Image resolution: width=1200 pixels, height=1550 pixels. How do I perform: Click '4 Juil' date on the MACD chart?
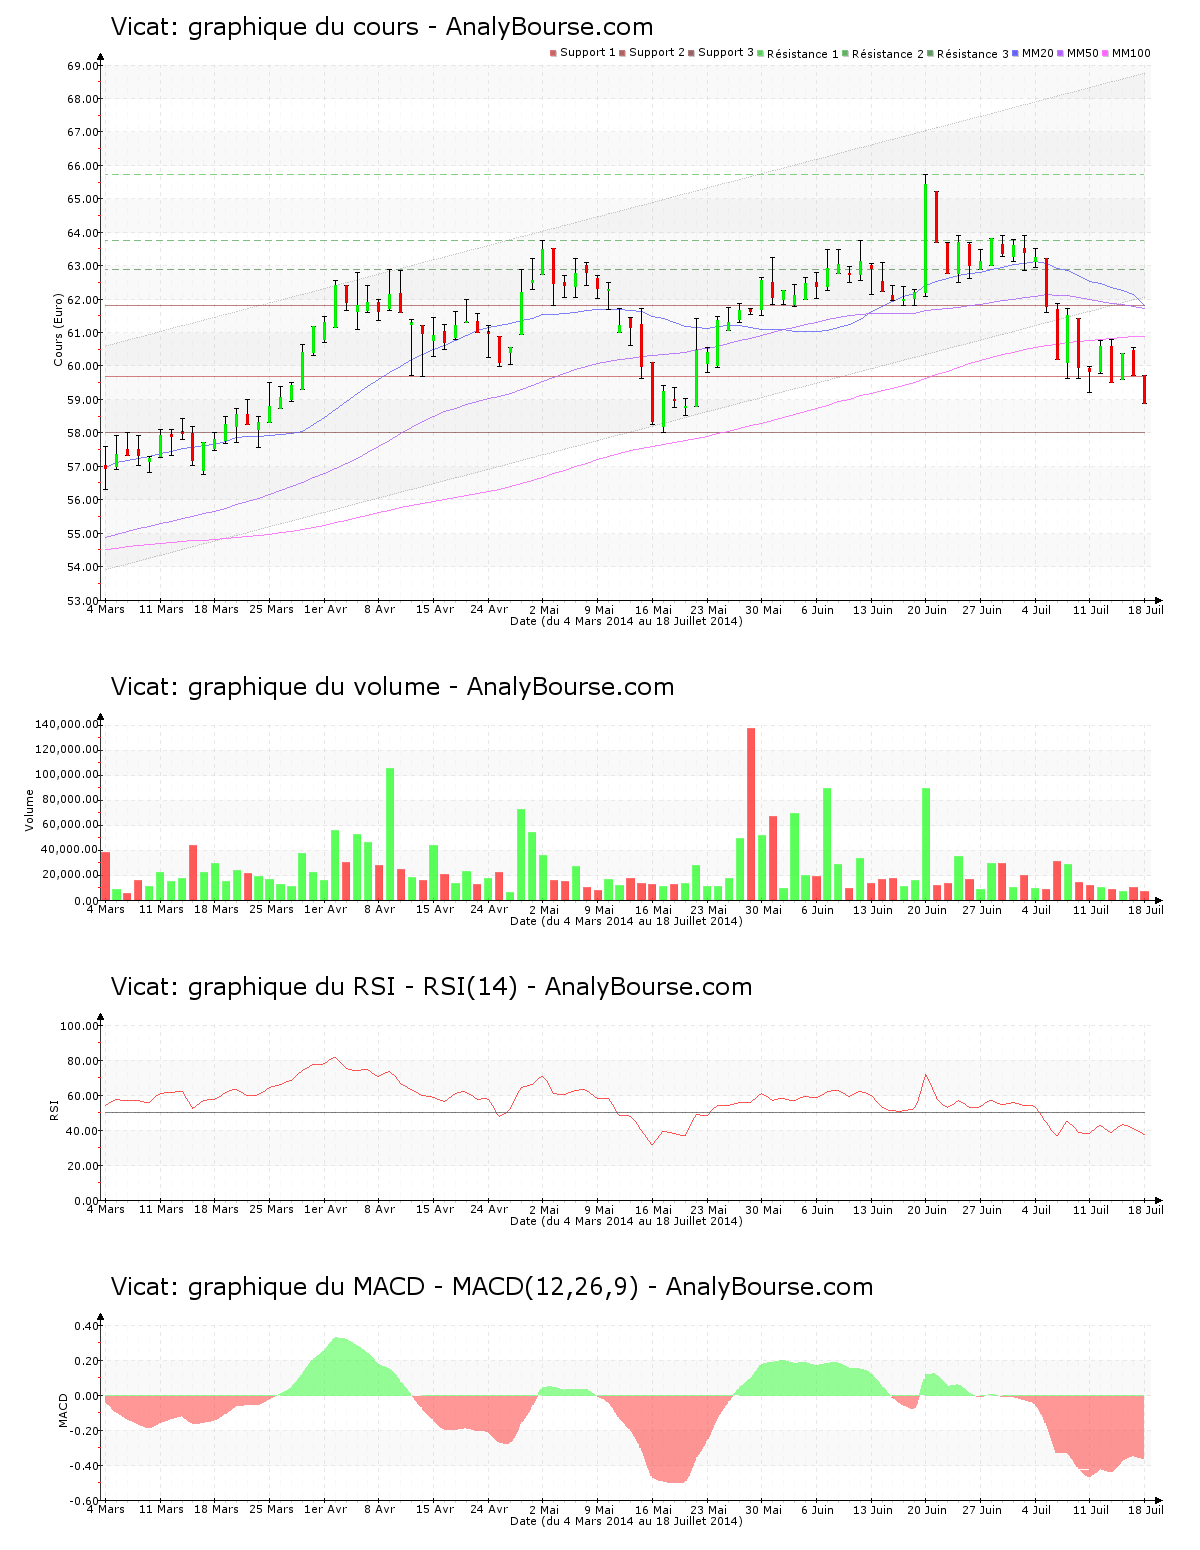[1036, 1509]
